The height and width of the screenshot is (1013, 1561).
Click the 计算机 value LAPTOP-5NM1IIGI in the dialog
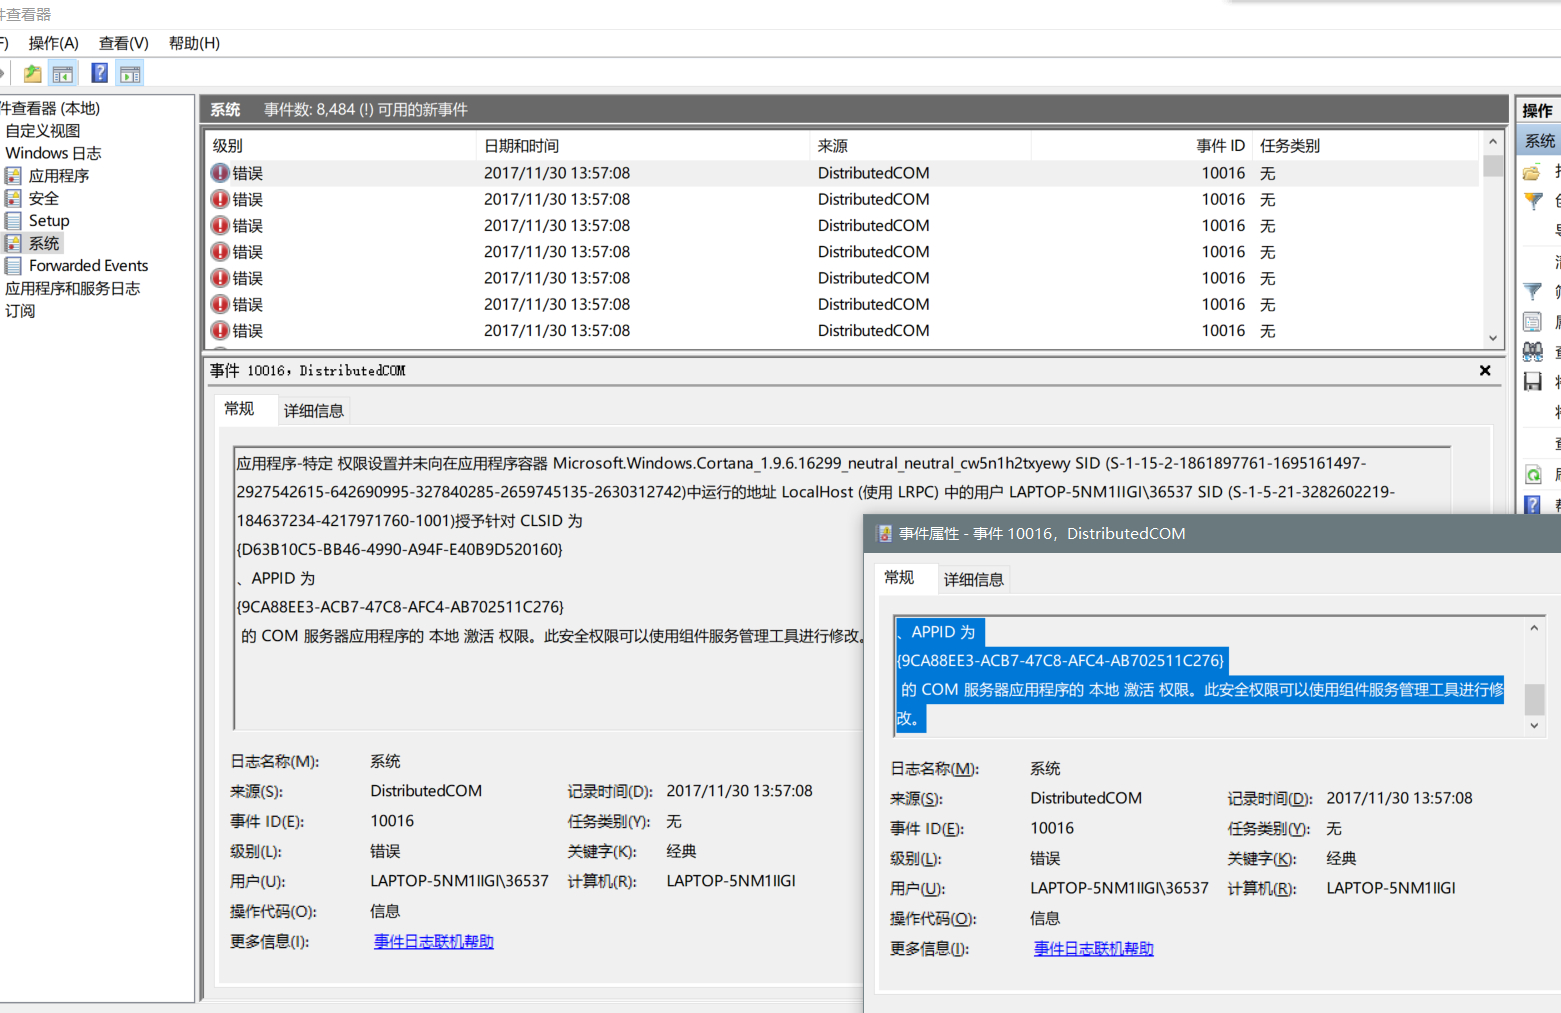pos(1391,888)
